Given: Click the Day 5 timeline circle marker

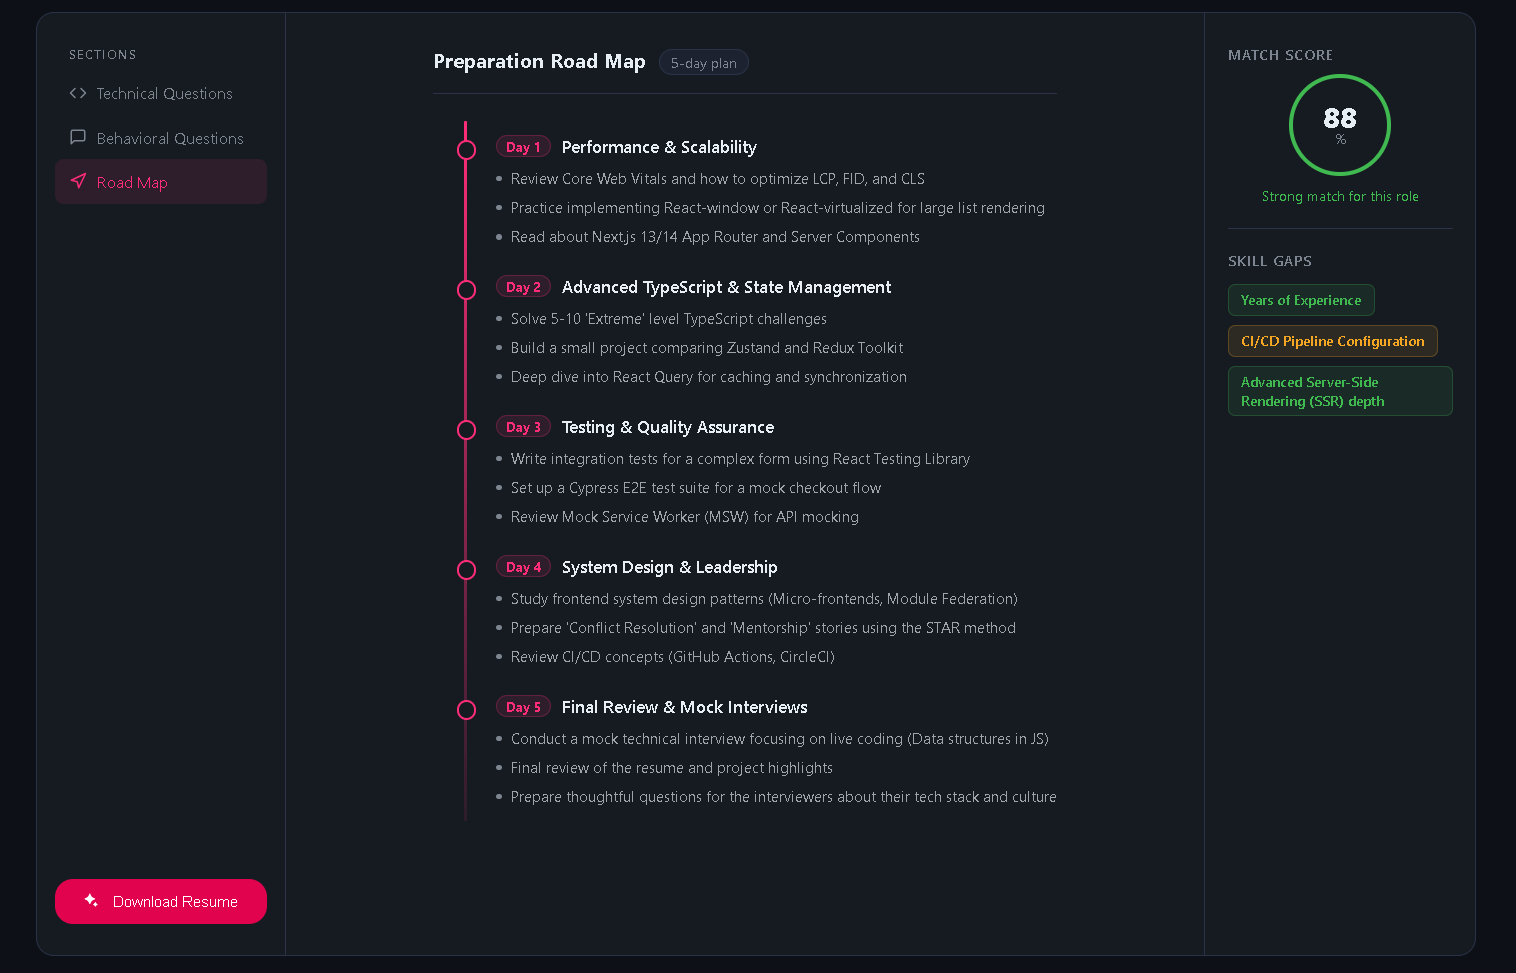Looking at the screenshot, I should point(466,710).
